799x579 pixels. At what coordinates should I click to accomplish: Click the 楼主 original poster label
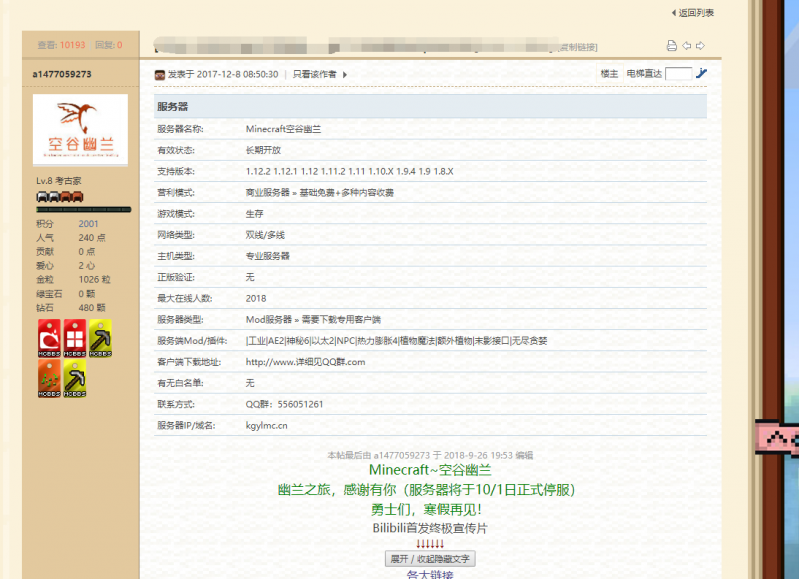(x=609, y=74)
